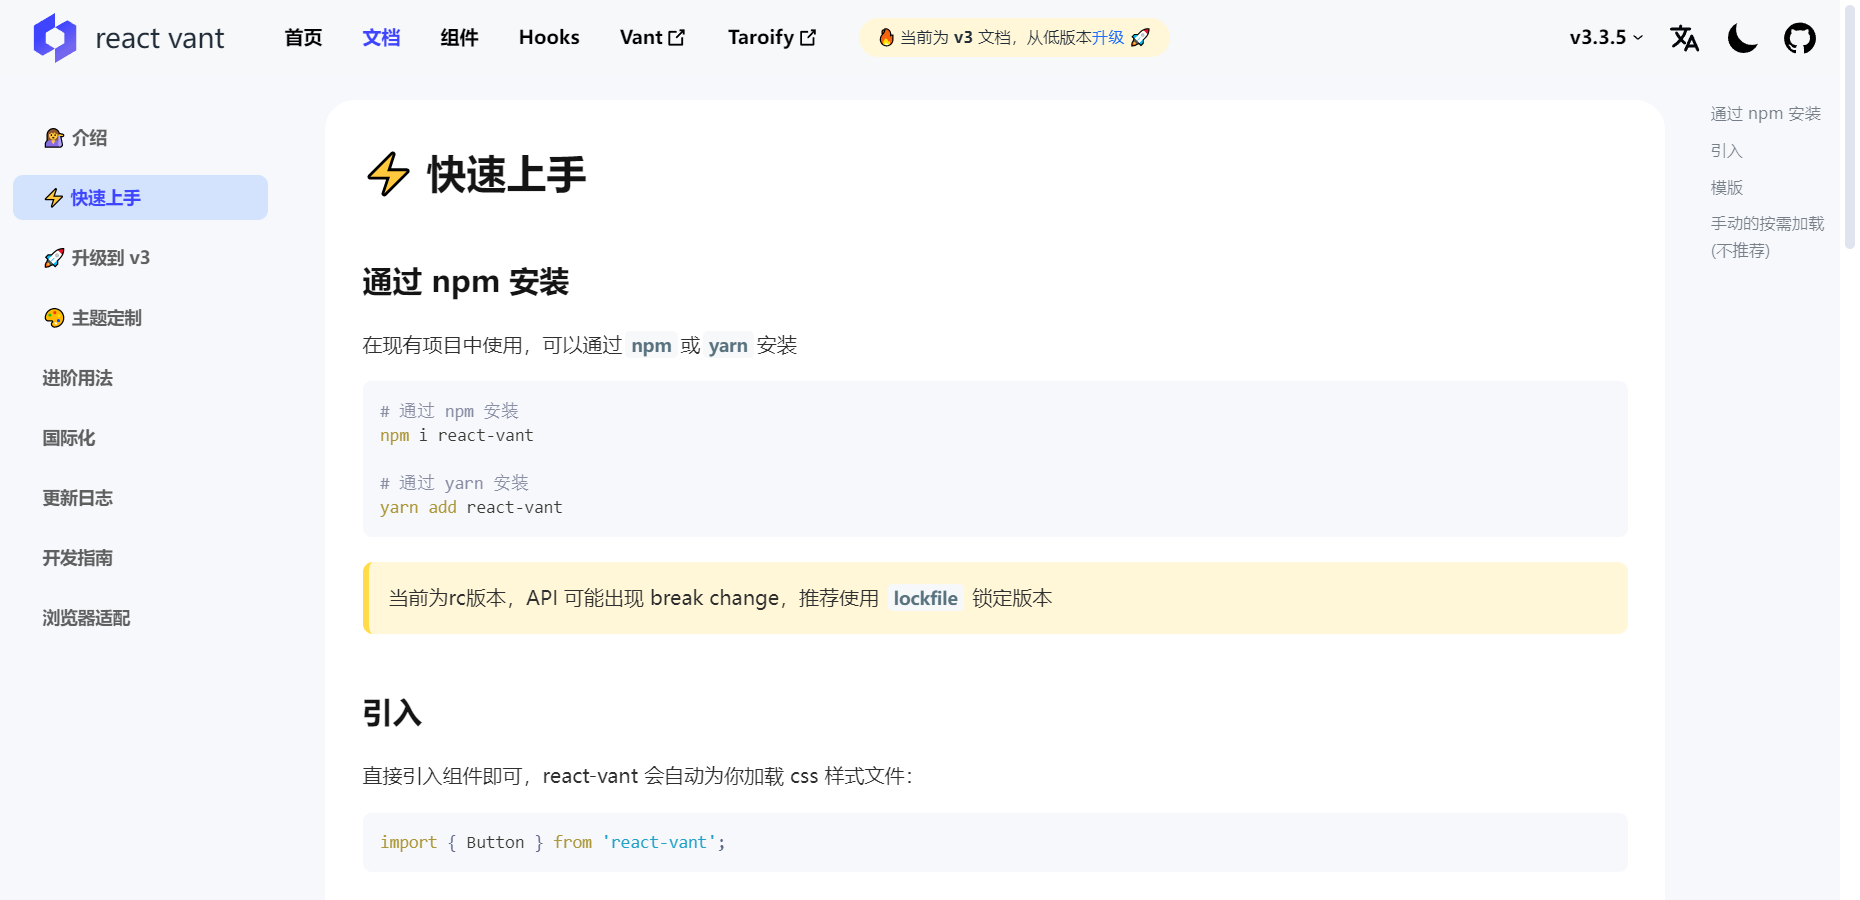Click the inline yarn code tag
Screen dimensions: 1860x900
point(728,345)
